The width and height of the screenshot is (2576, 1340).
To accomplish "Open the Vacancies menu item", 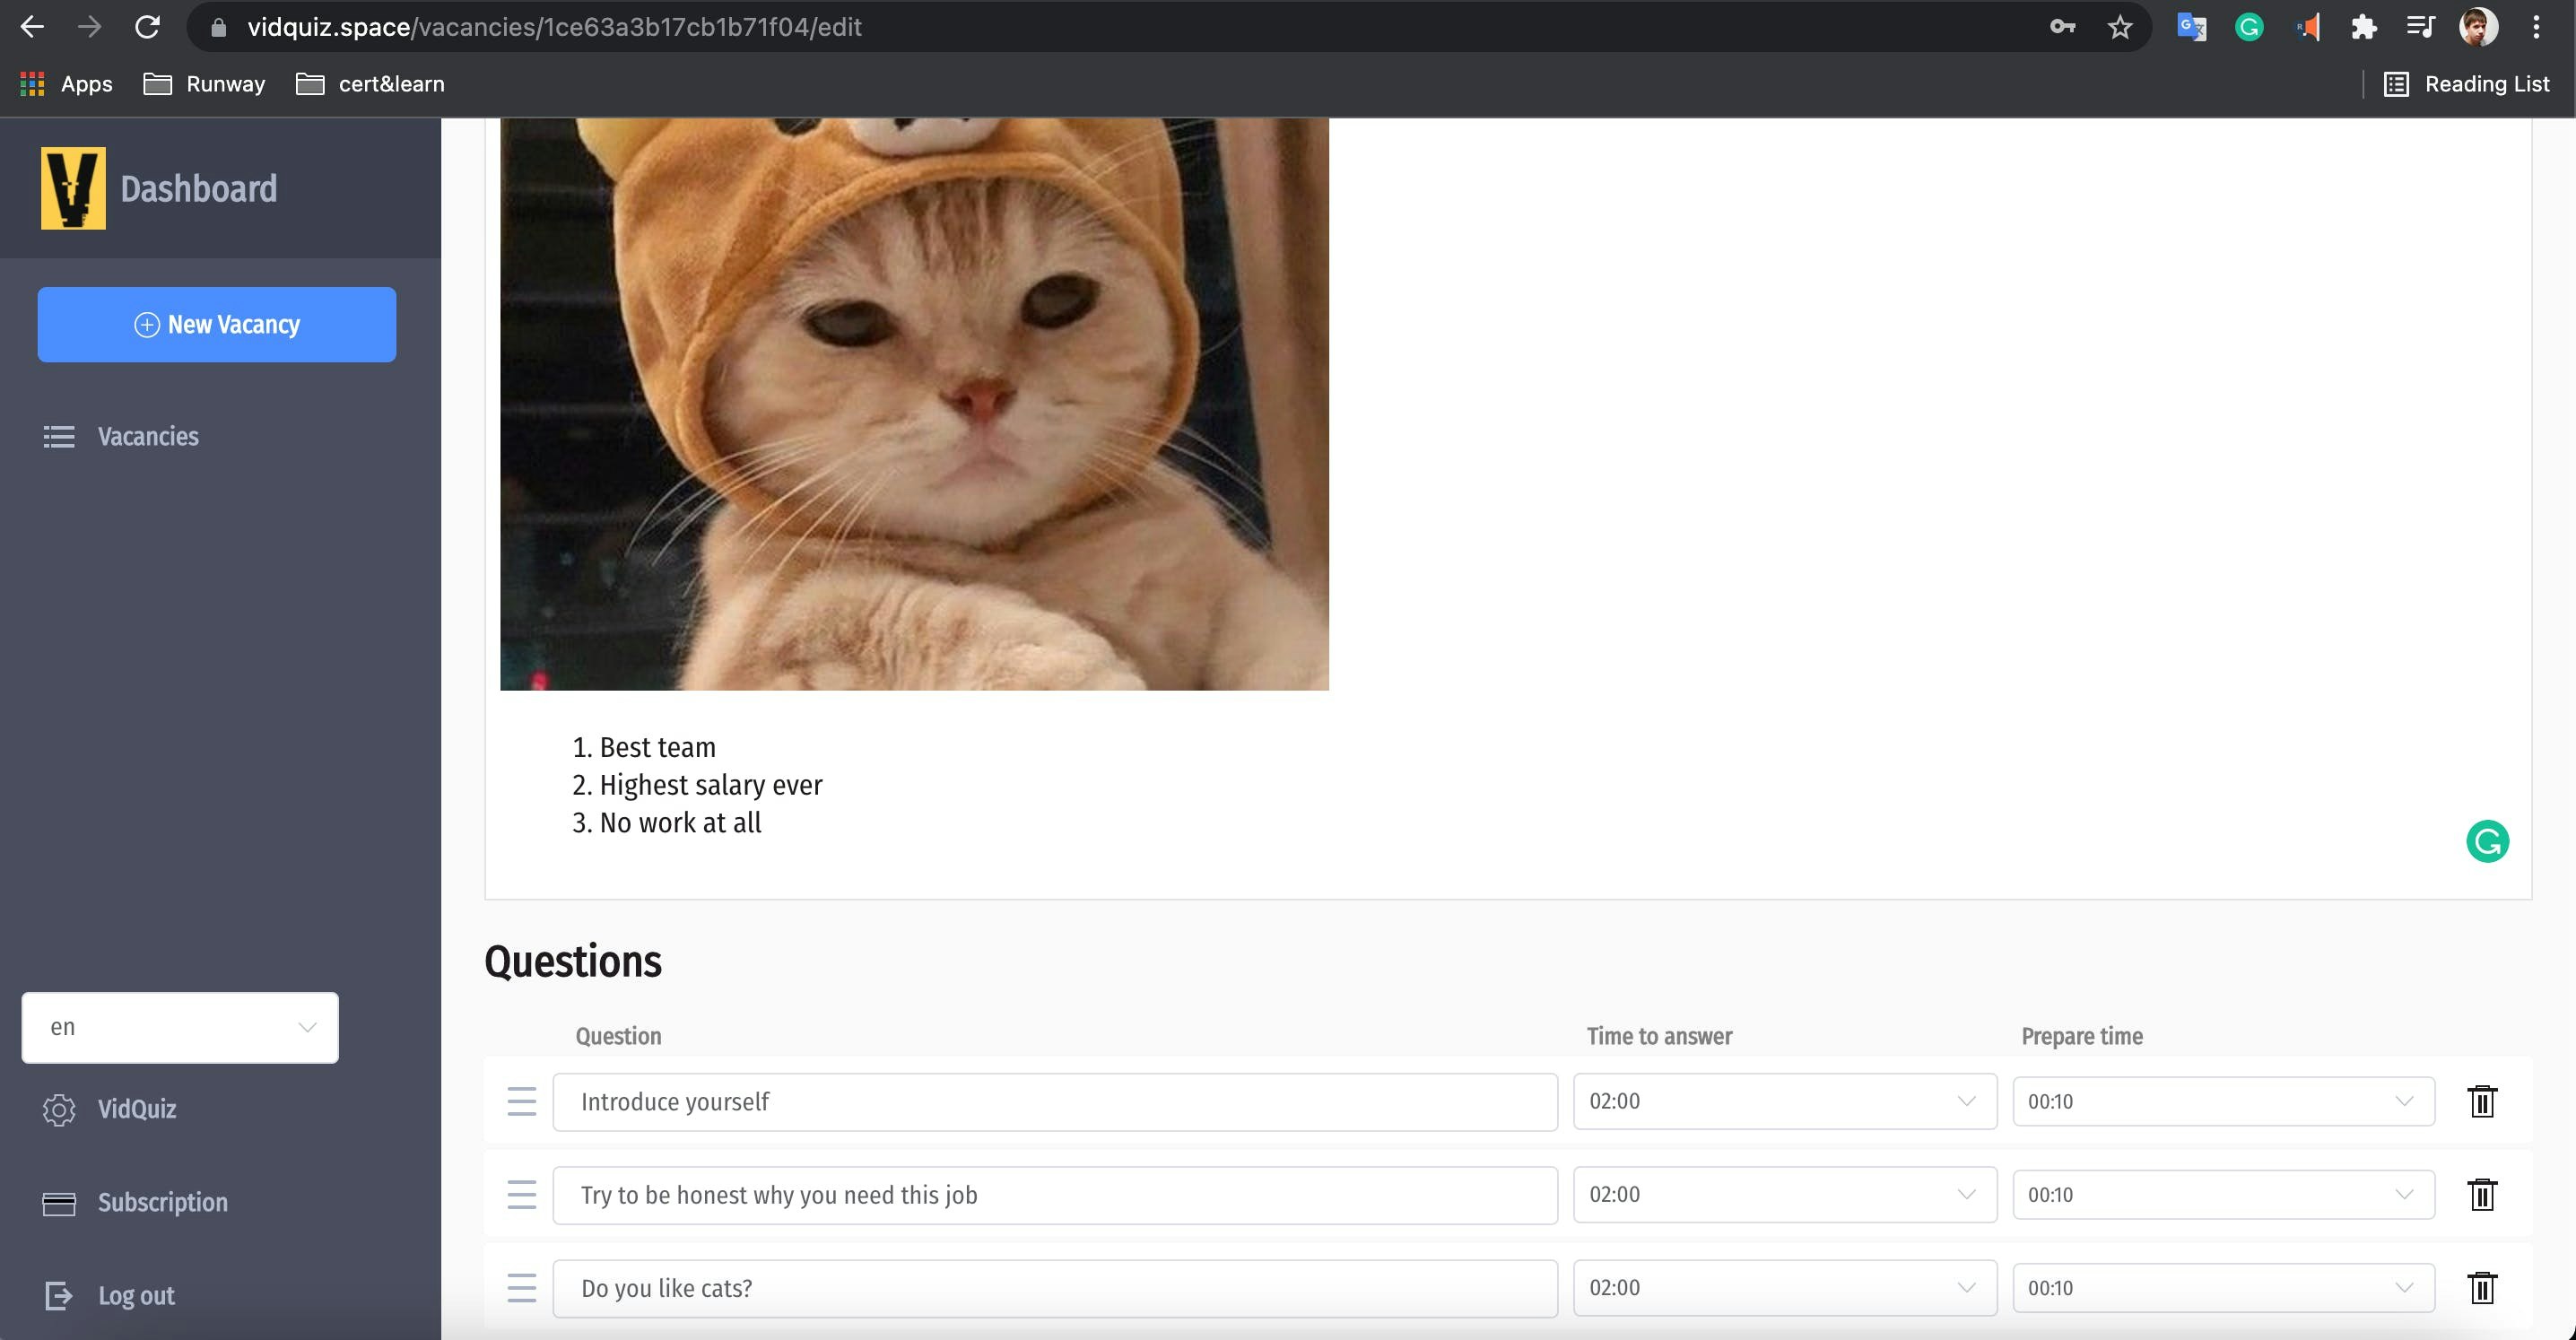I will 147,436.
